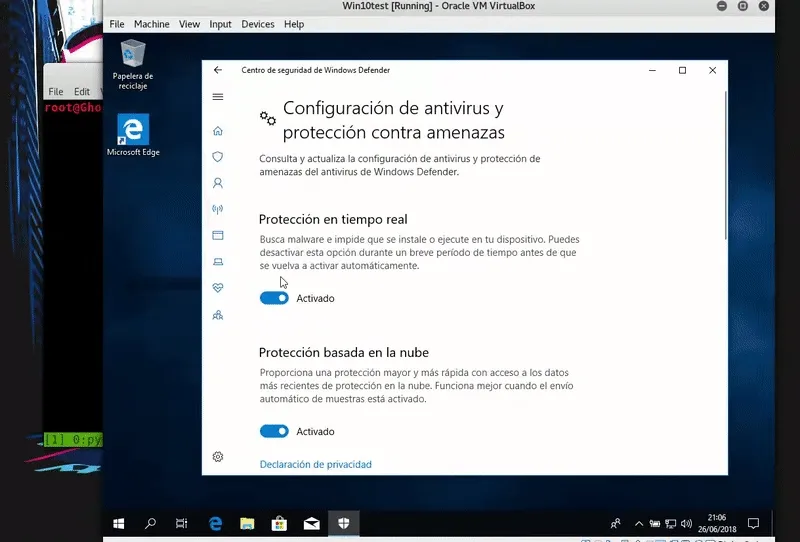800x542 pixels.
Task: Show hidden system tray icons chevron
Action: 639,523
